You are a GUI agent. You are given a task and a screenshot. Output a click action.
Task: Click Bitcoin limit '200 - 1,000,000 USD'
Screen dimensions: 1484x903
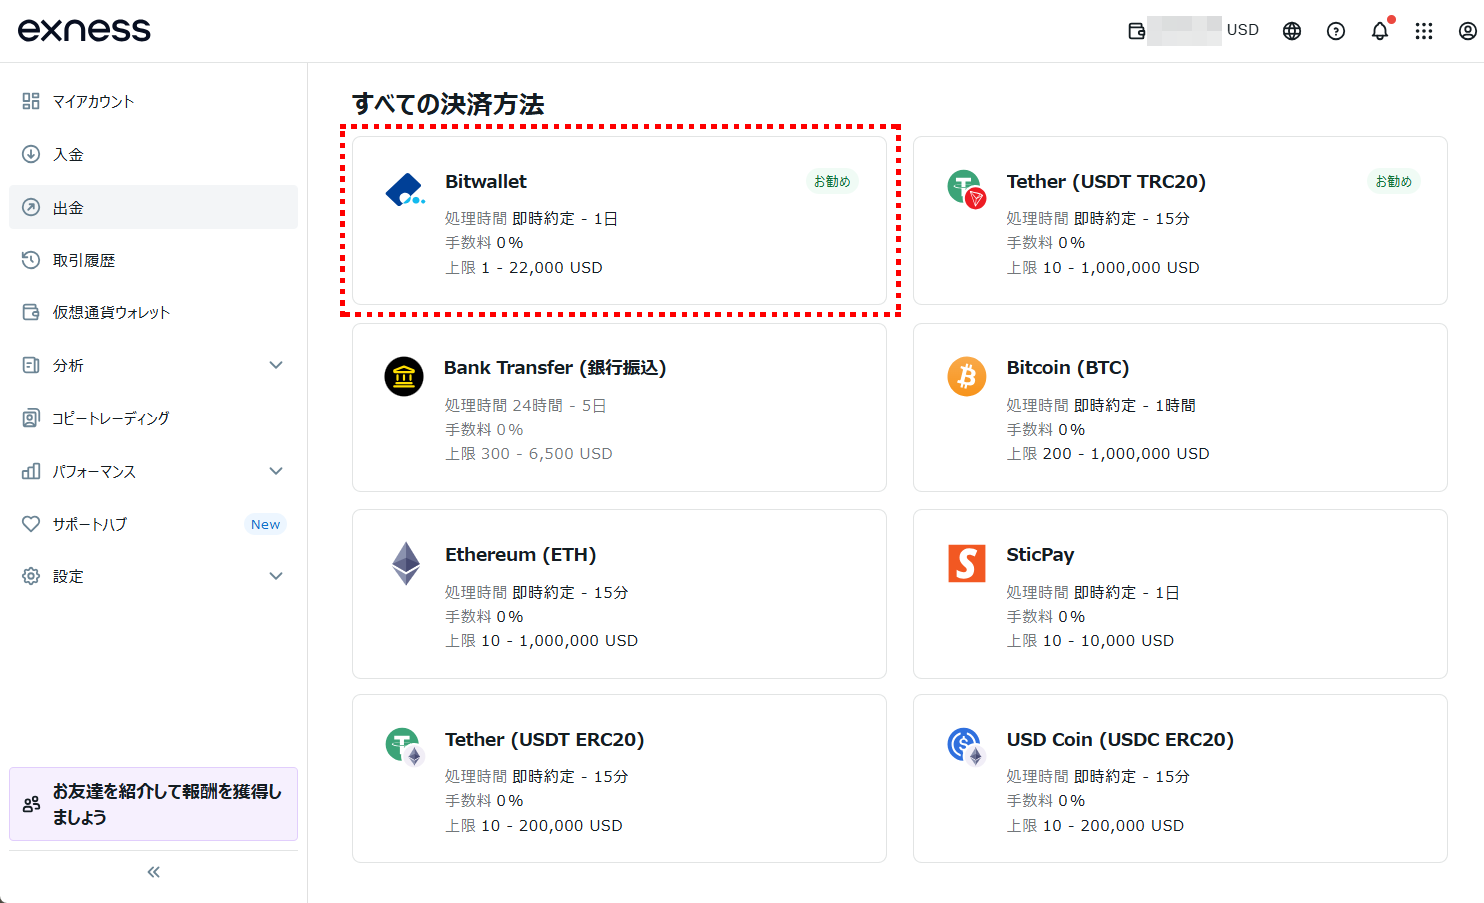pyautogui.click(x=1126, y=454)
